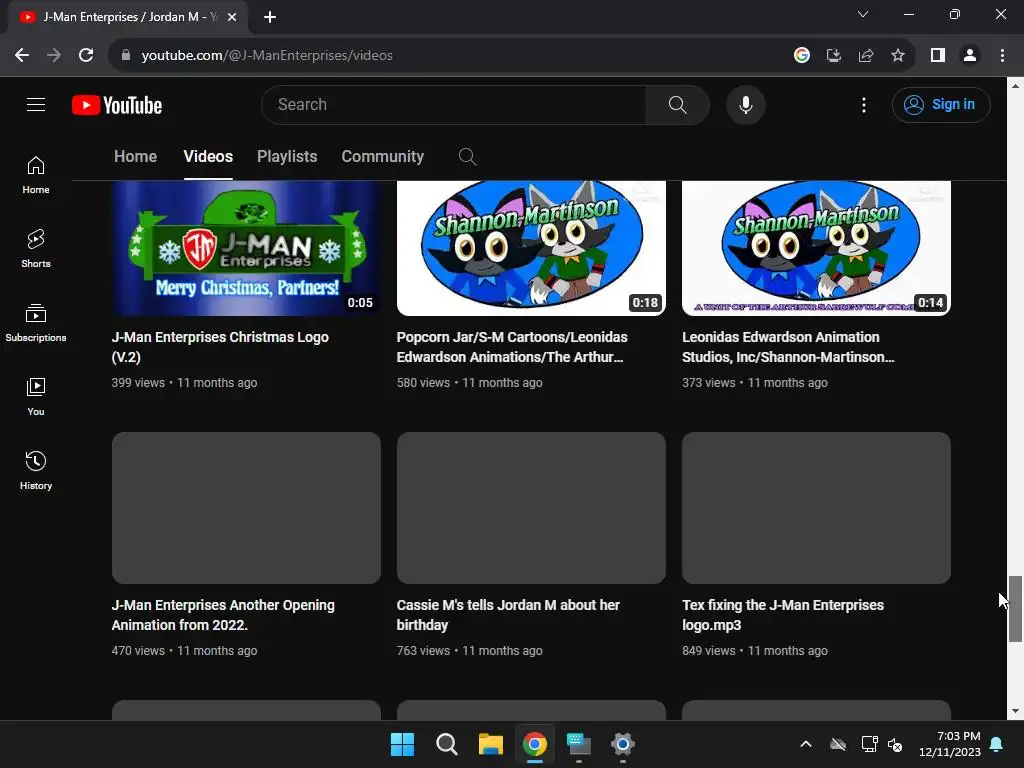Open J-Man Enterprises Christmas Logo thumbnail
This screenshot has width=1024, height=768.
tap(246, 248)
